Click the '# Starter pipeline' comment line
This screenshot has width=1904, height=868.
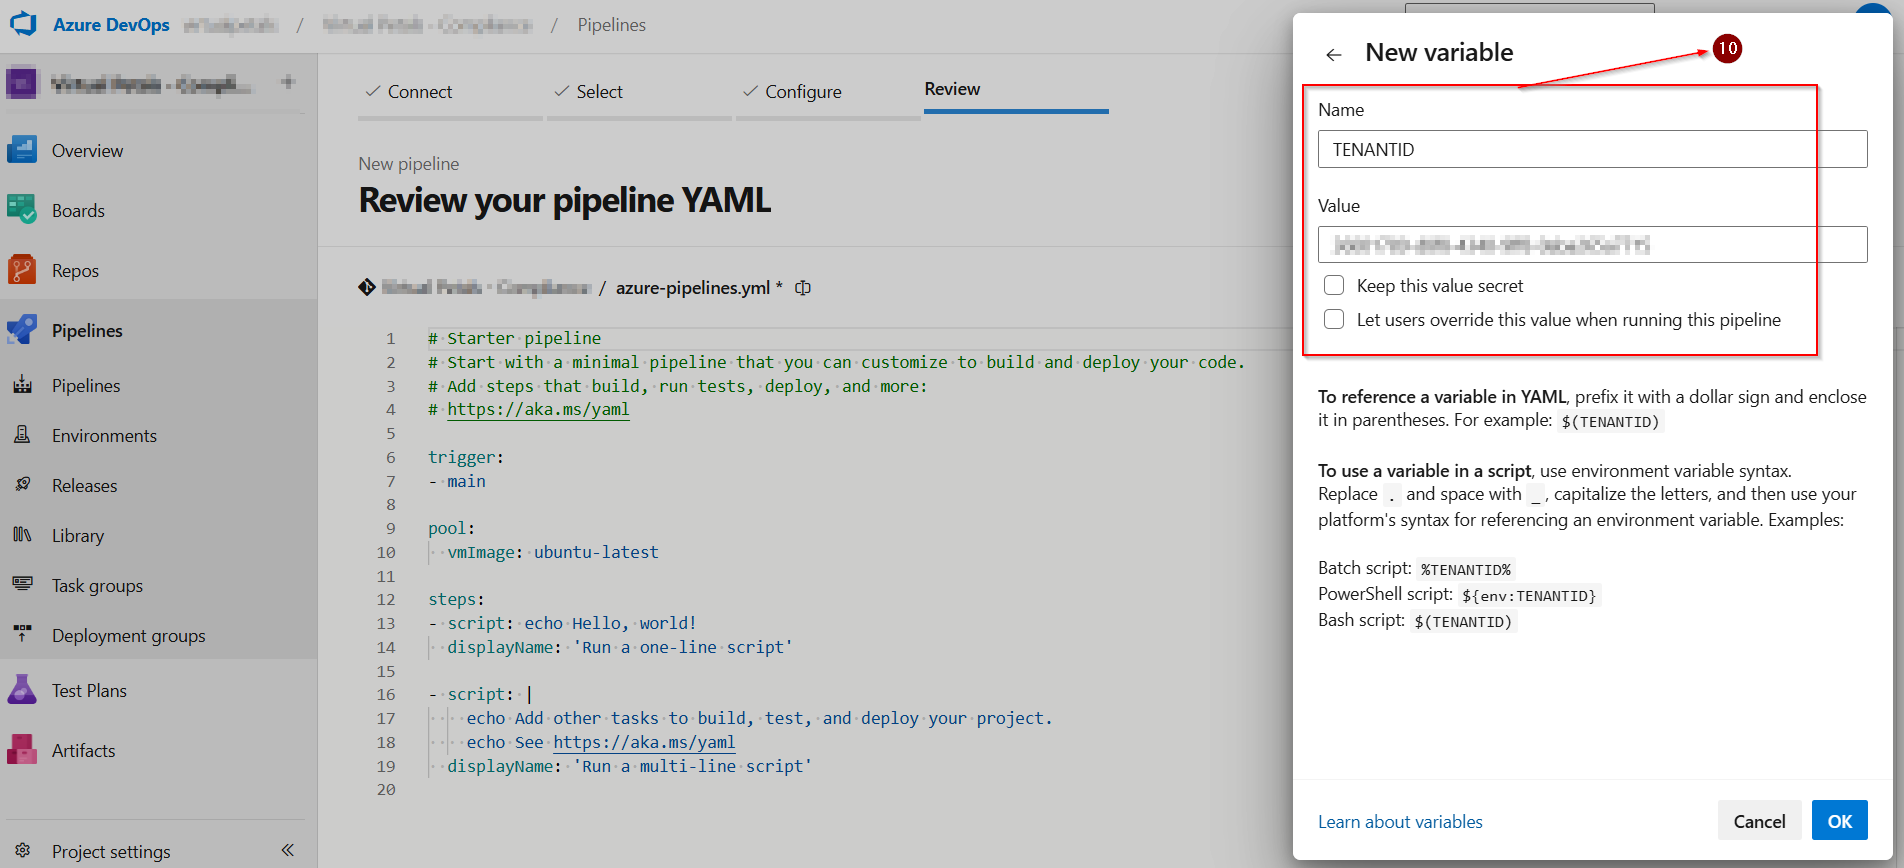tap(515, 338)
